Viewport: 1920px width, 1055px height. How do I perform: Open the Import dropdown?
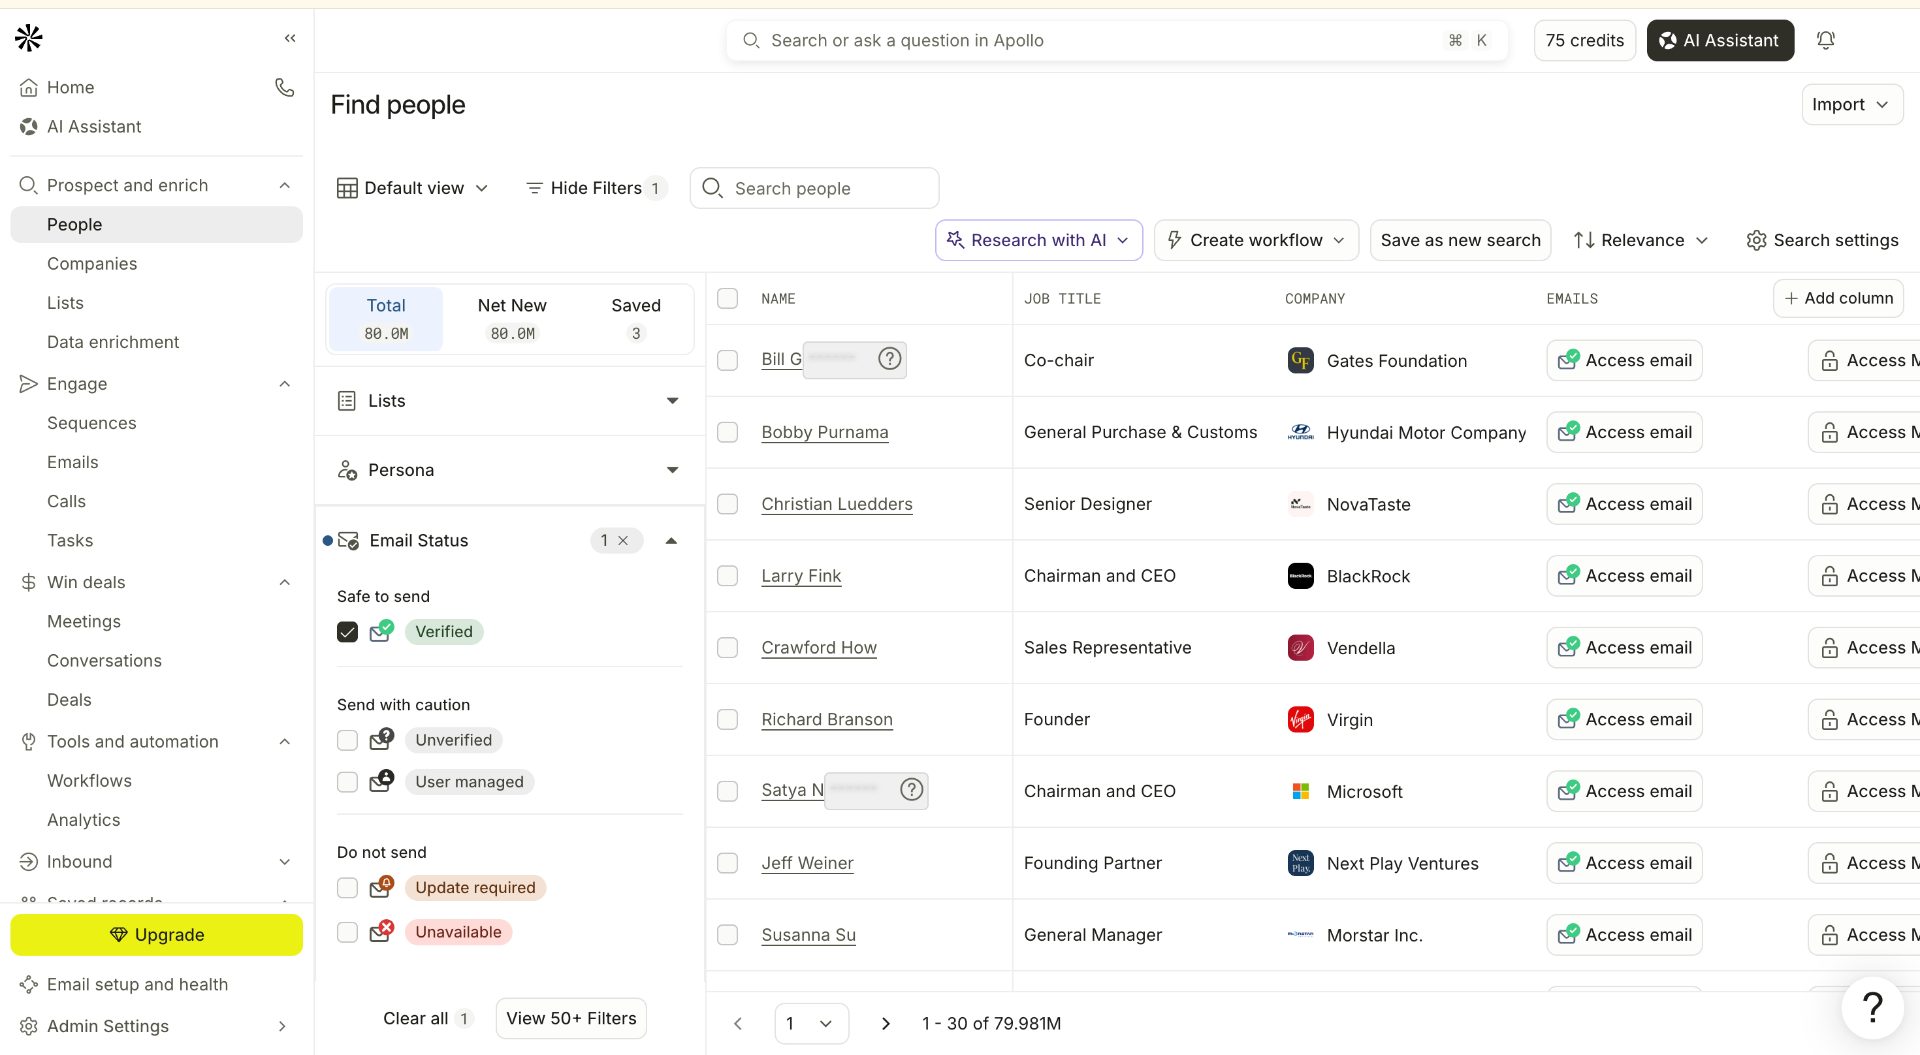click(x=1852, y=104)
